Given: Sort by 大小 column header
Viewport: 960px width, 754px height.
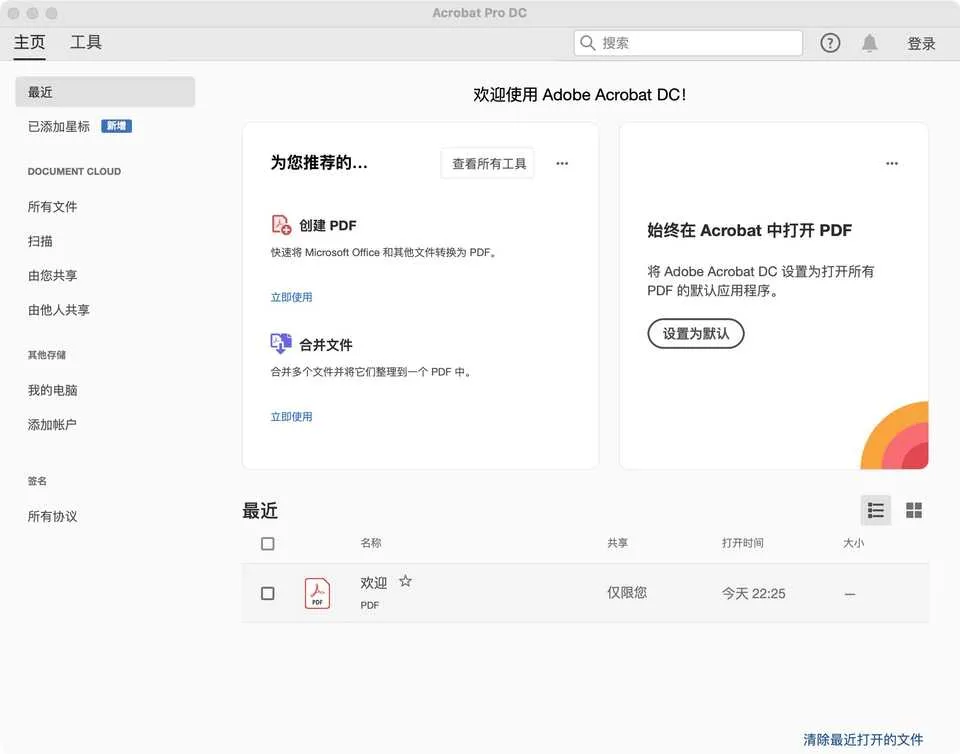Looking at the screenshot, I should [853, 543].
